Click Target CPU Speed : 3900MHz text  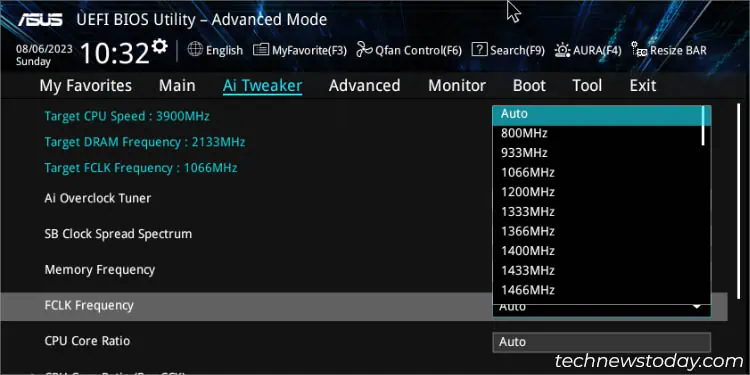pos(127,116)
